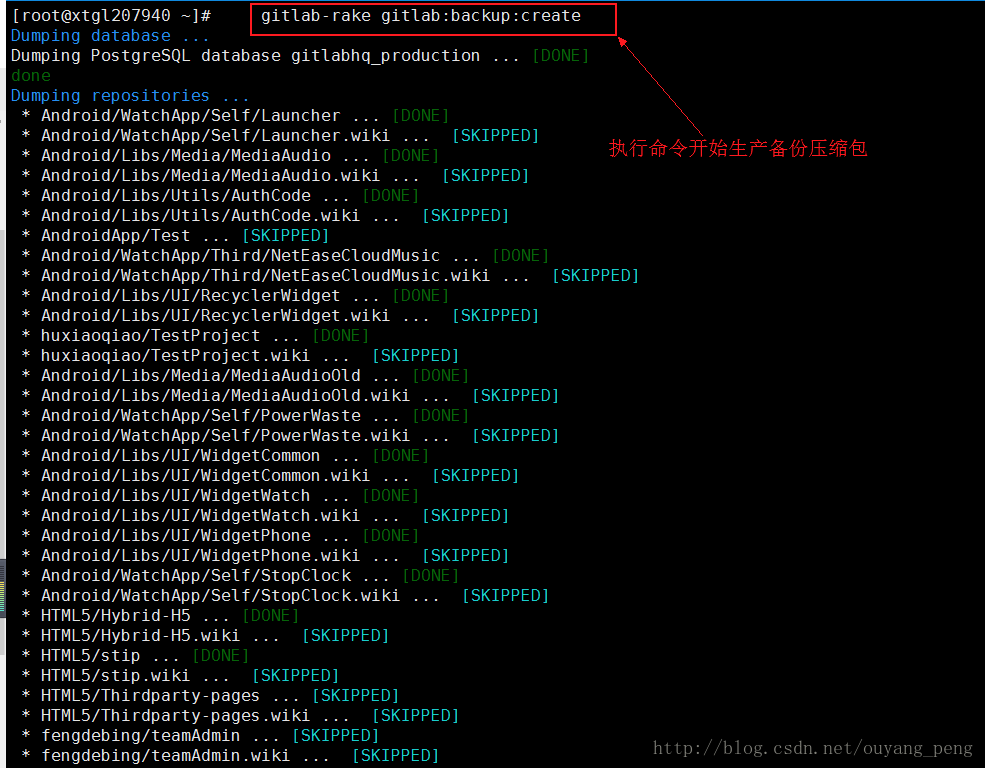The height and width of the screenshot is (768, 985).
Task: Select the gitlabhq_production PostgreSQL dump line
Action: tap(300, 56)
